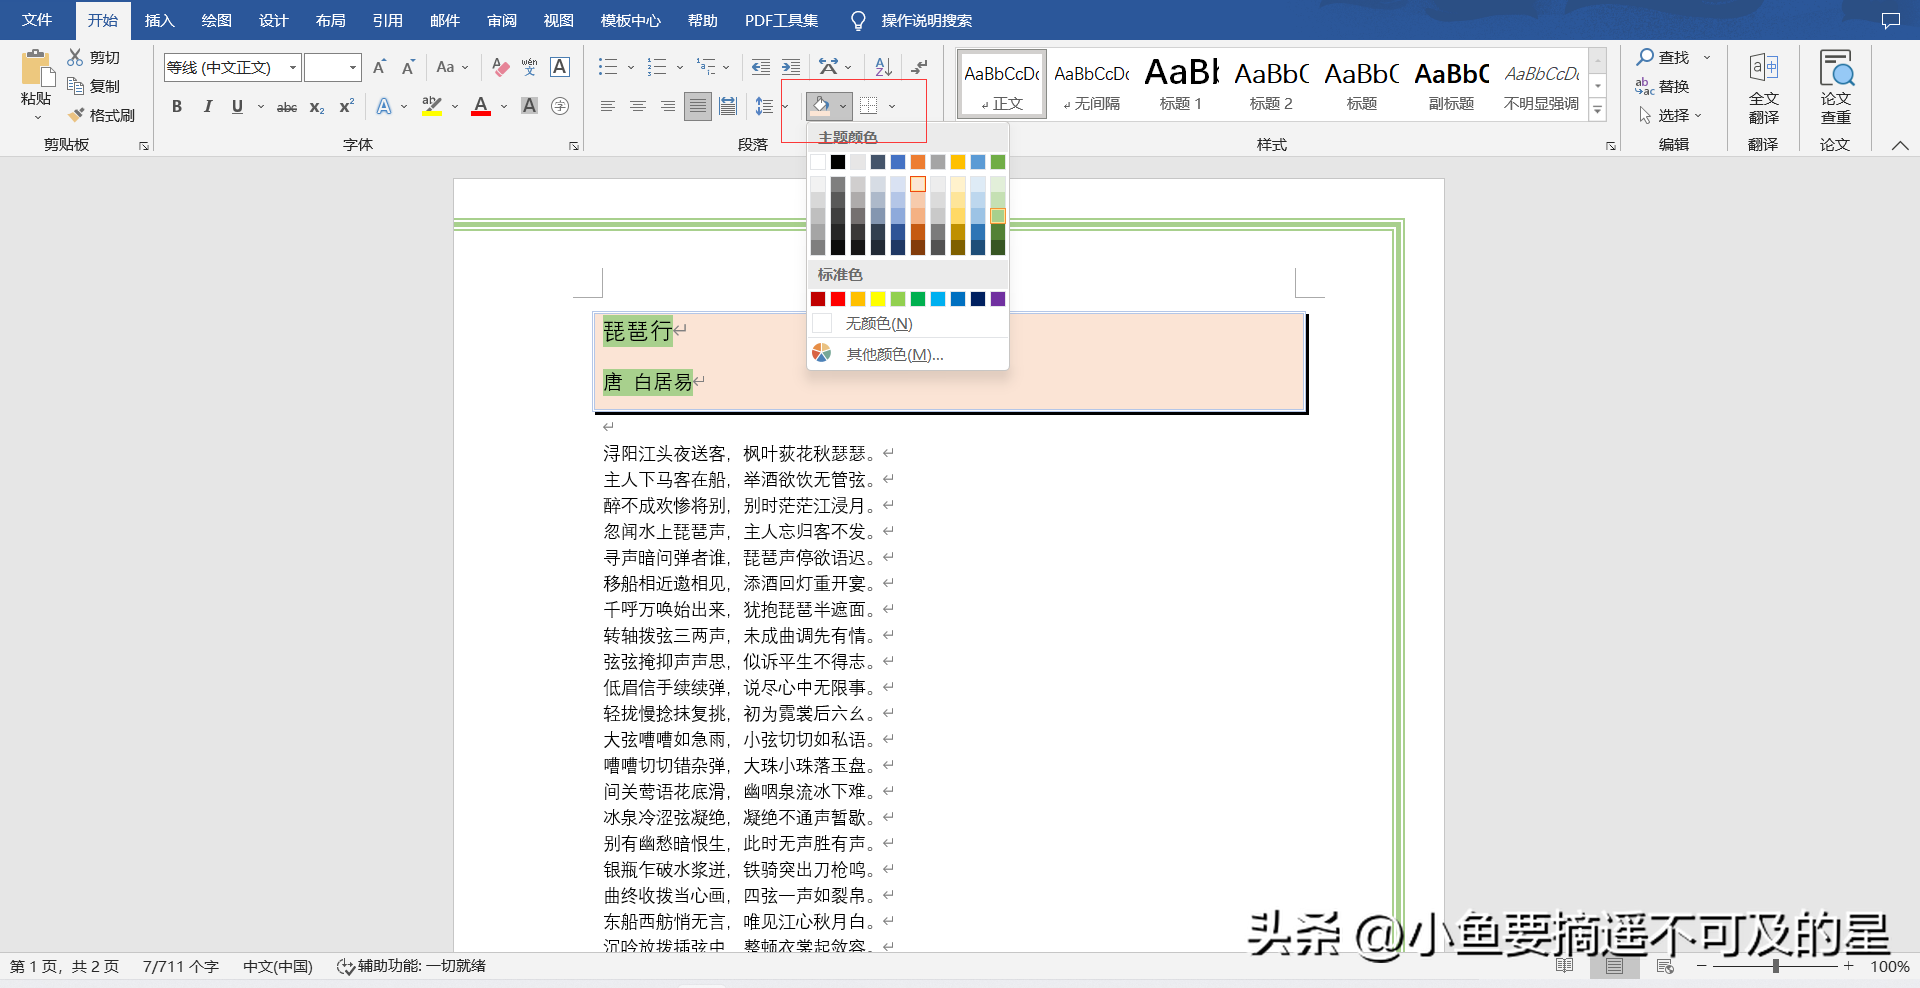Screen dimensions: 1920x988
Task: Click the Format Painter (格式刷) brush icon
Action: click(76, 115)
